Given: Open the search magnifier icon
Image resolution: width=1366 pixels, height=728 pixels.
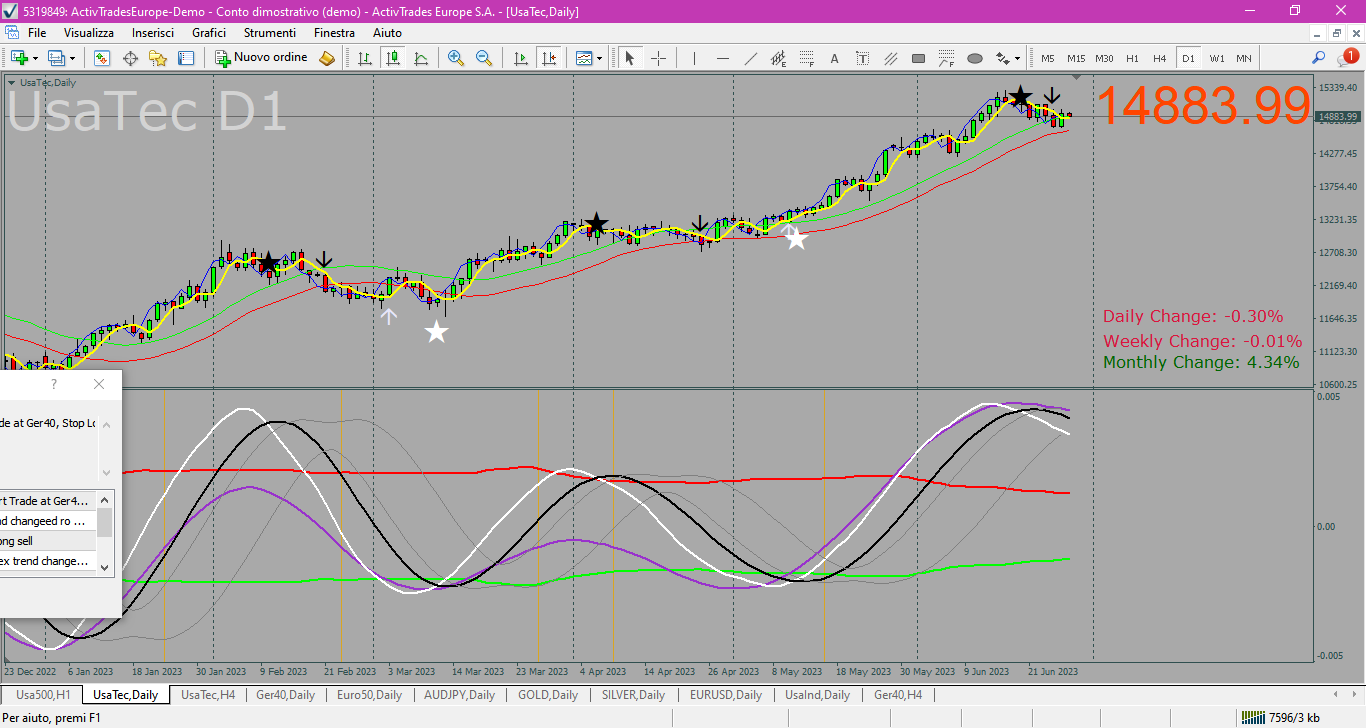Looking at the screenshot, I should click(1319, 58).
